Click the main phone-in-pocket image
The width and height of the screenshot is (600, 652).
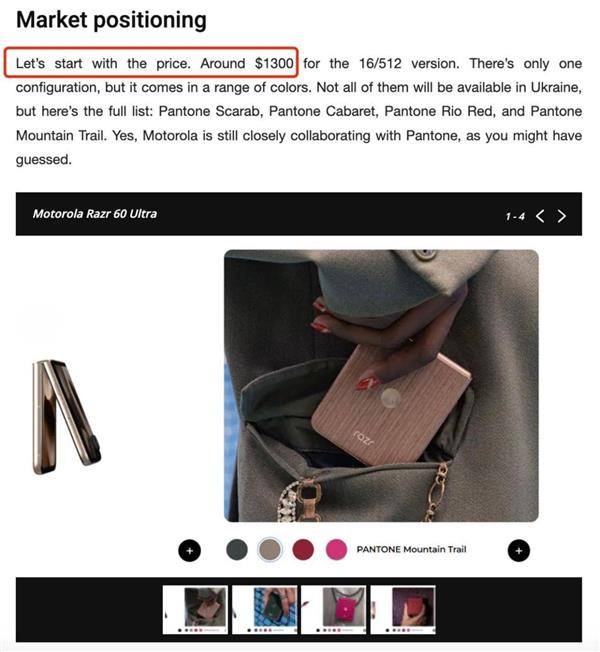[381, 385]
